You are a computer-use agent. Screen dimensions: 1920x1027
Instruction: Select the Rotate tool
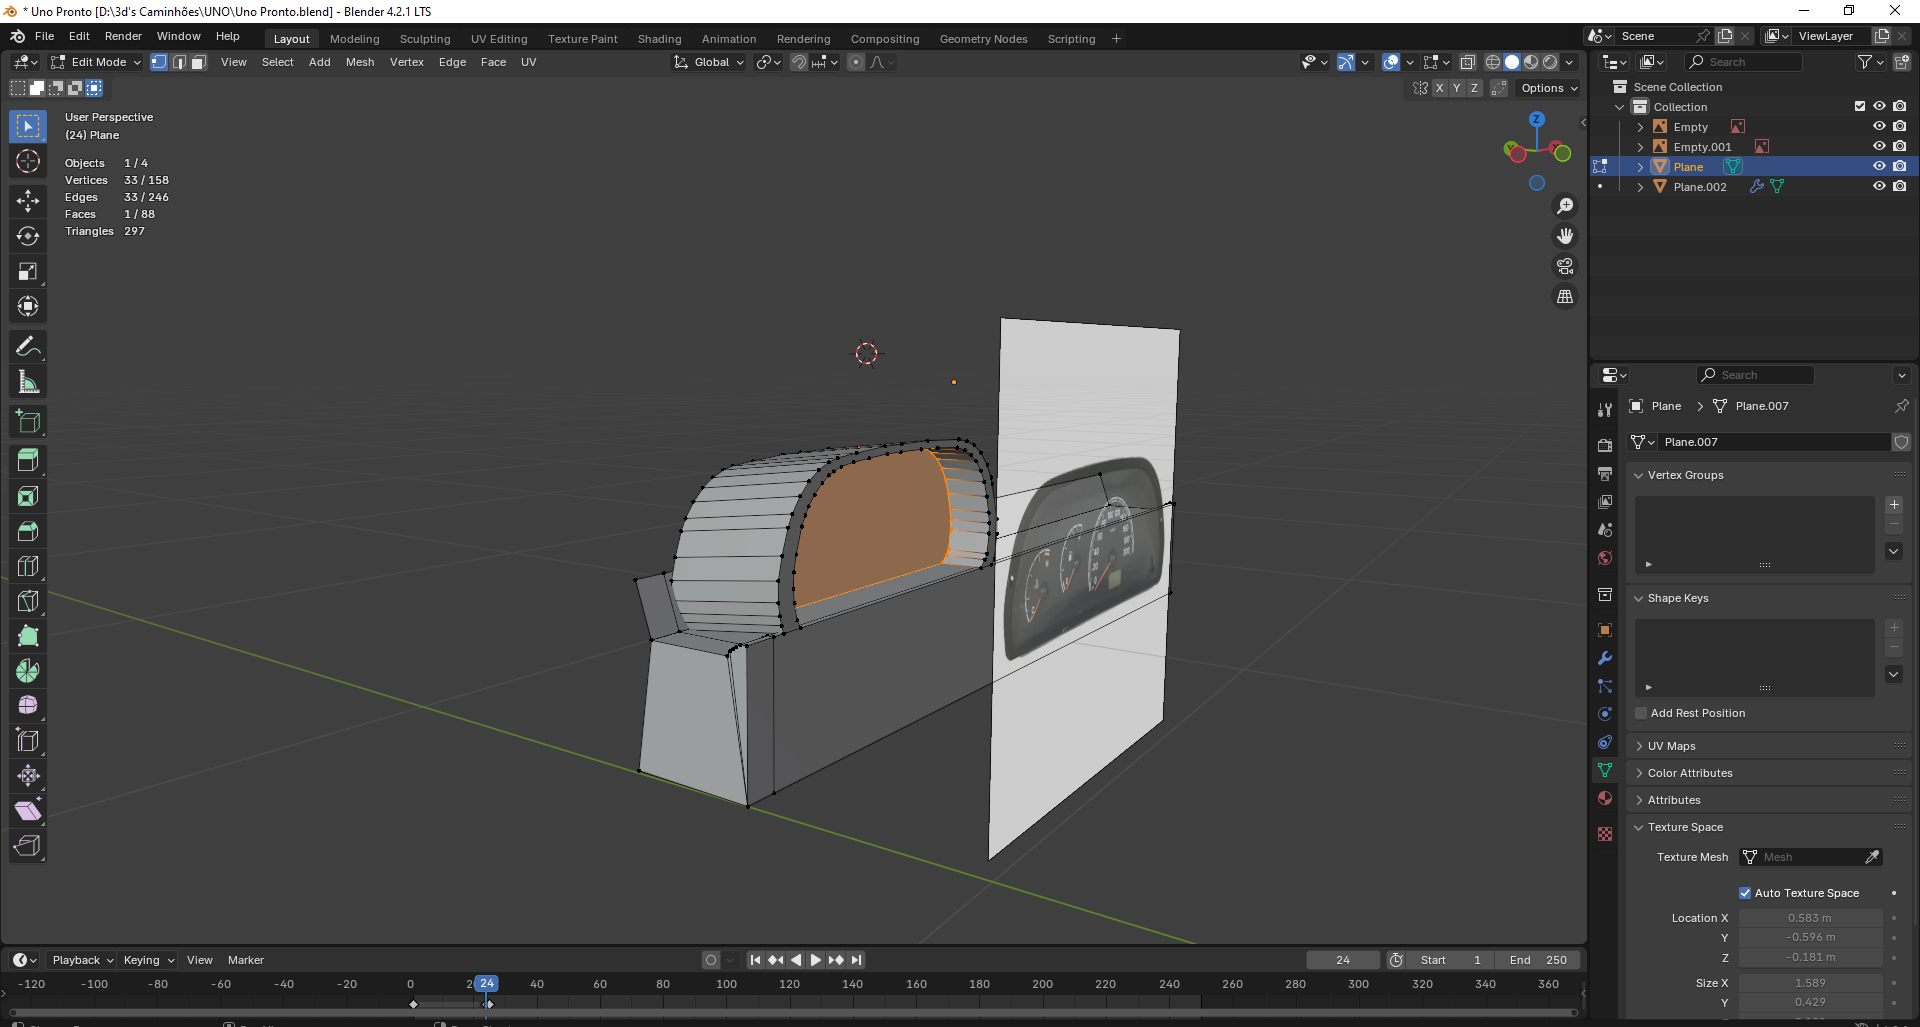28,237
